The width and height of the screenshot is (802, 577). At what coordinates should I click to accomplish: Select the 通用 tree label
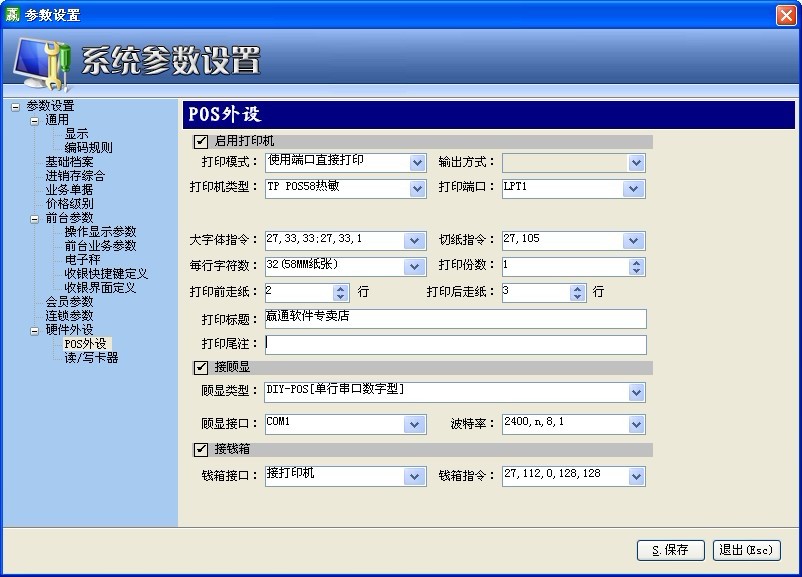coord(57,120)
